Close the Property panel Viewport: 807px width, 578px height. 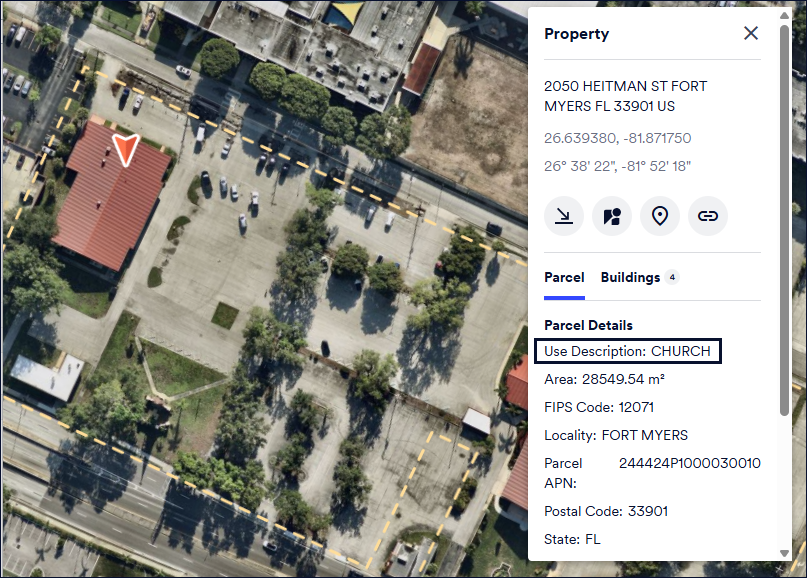pyautogui.click(x=751, y=33)
